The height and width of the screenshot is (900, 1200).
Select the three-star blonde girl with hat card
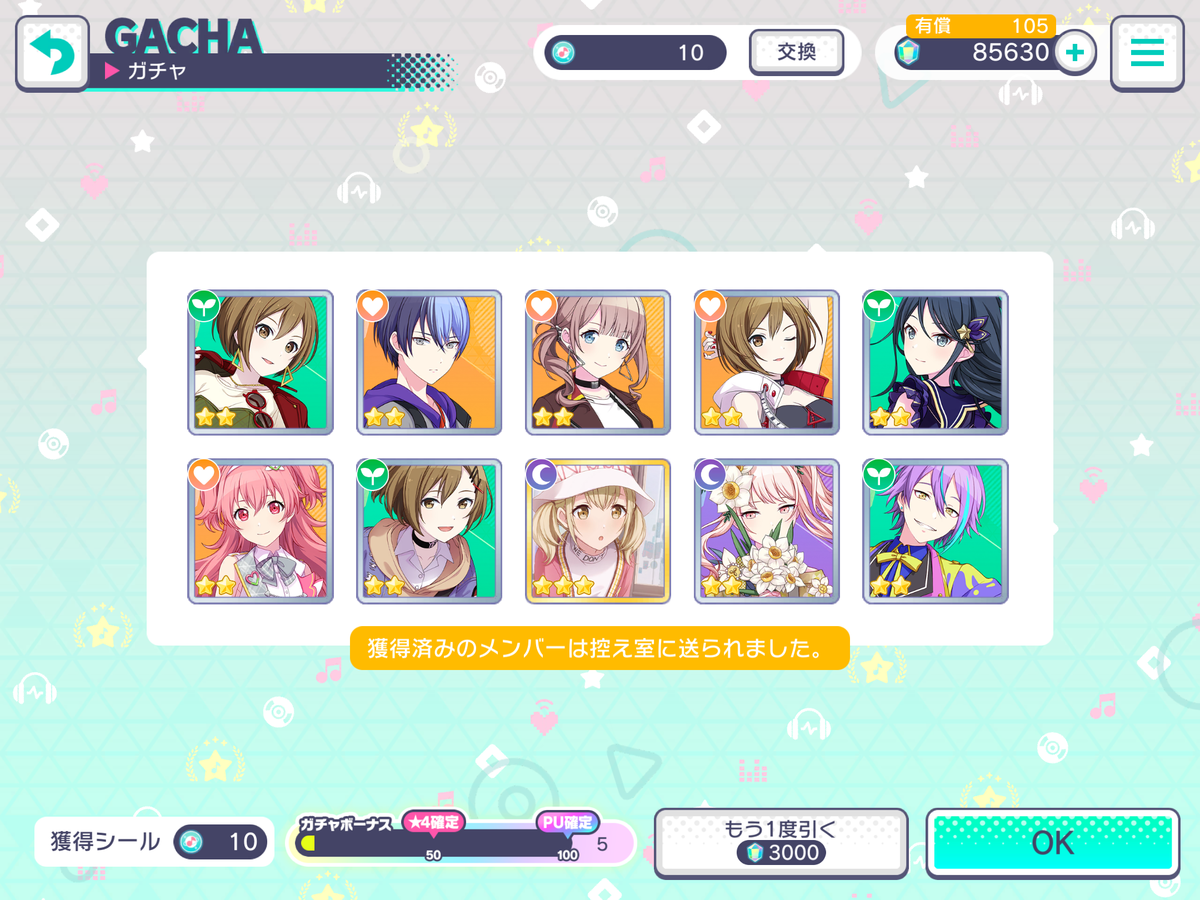pos(598,531)
